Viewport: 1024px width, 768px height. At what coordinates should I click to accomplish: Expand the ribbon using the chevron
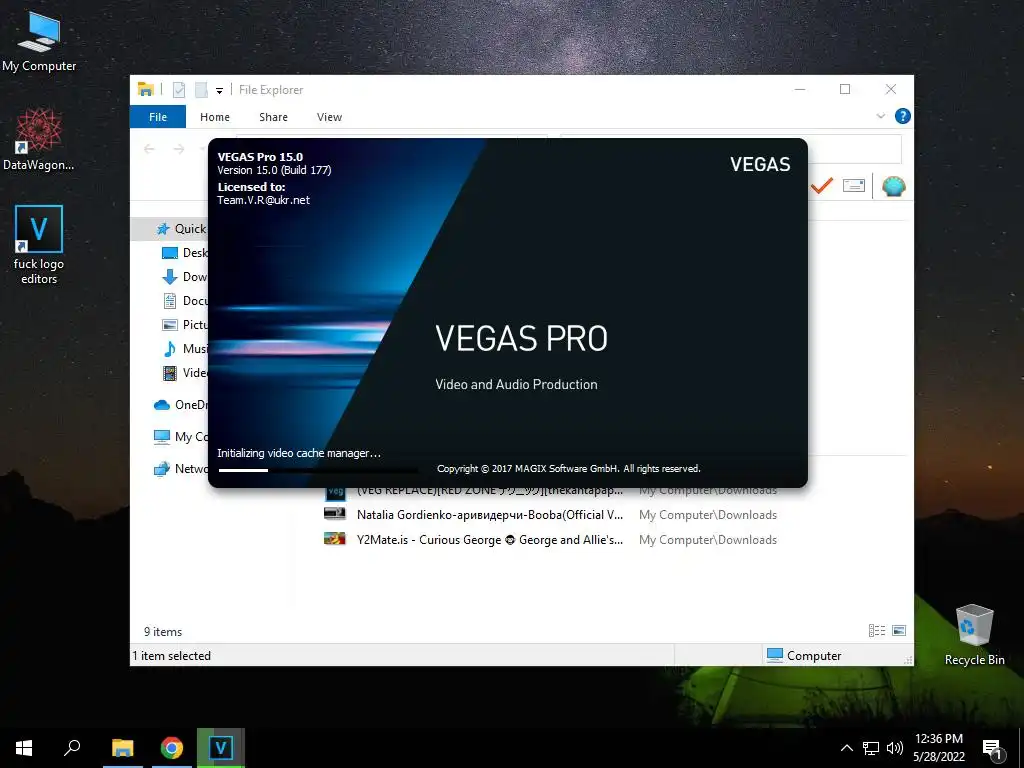pos(880,116)
